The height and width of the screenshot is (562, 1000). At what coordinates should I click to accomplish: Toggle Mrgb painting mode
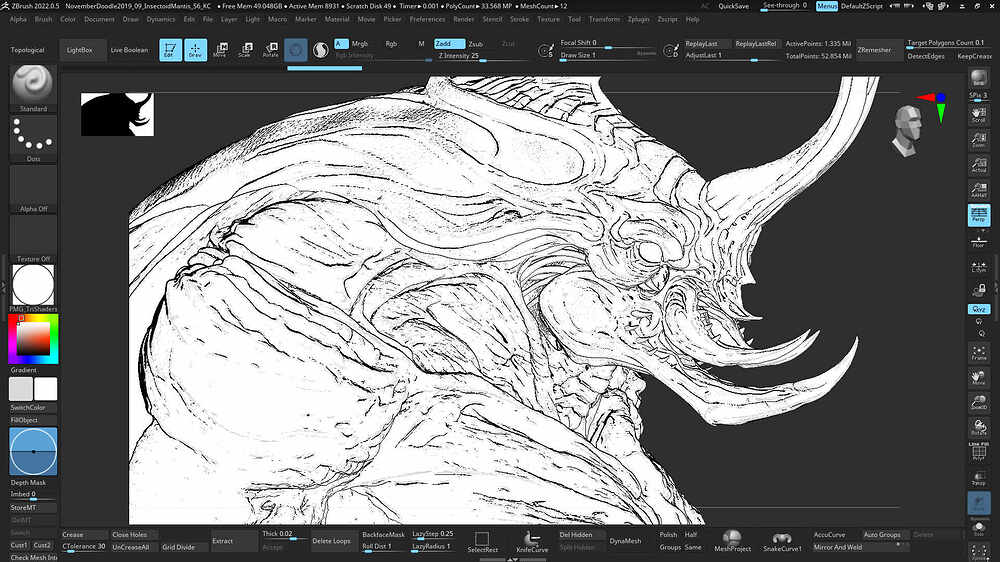click(x=360, y=44)
